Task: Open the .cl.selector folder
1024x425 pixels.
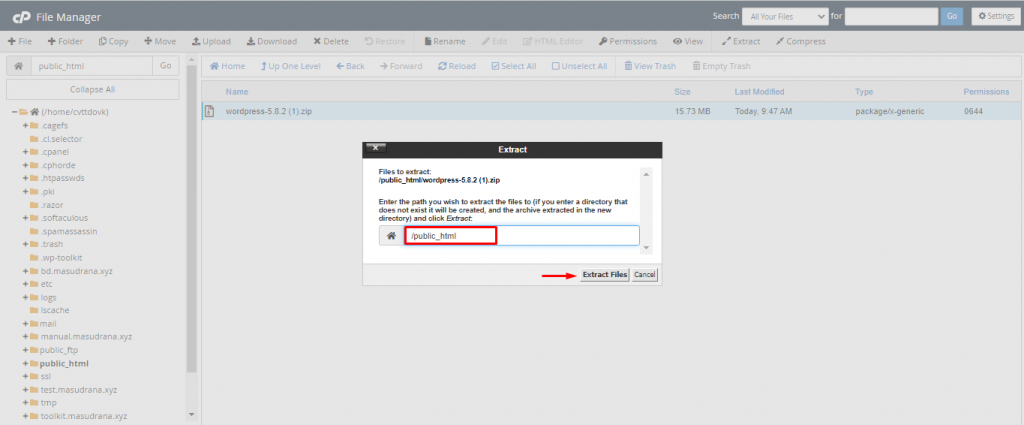Action: pyautogui.click(x=61, y=139)
